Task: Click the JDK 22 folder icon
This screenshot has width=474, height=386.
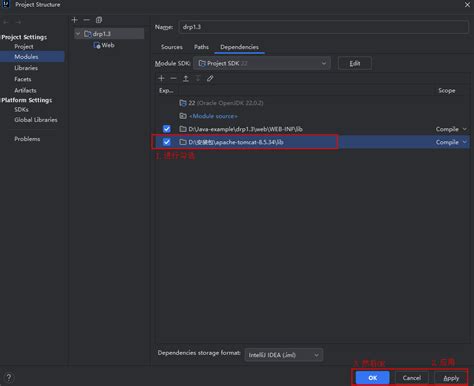Action: [x=183, y=103]
